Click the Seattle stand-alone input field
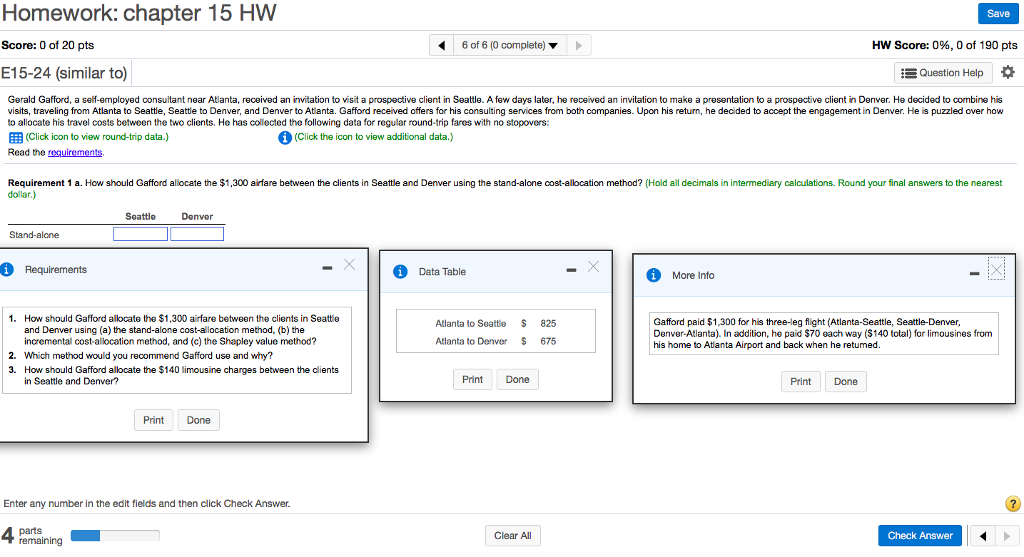The height and width of the screenshot is (557, 1024). coord(140,234)
